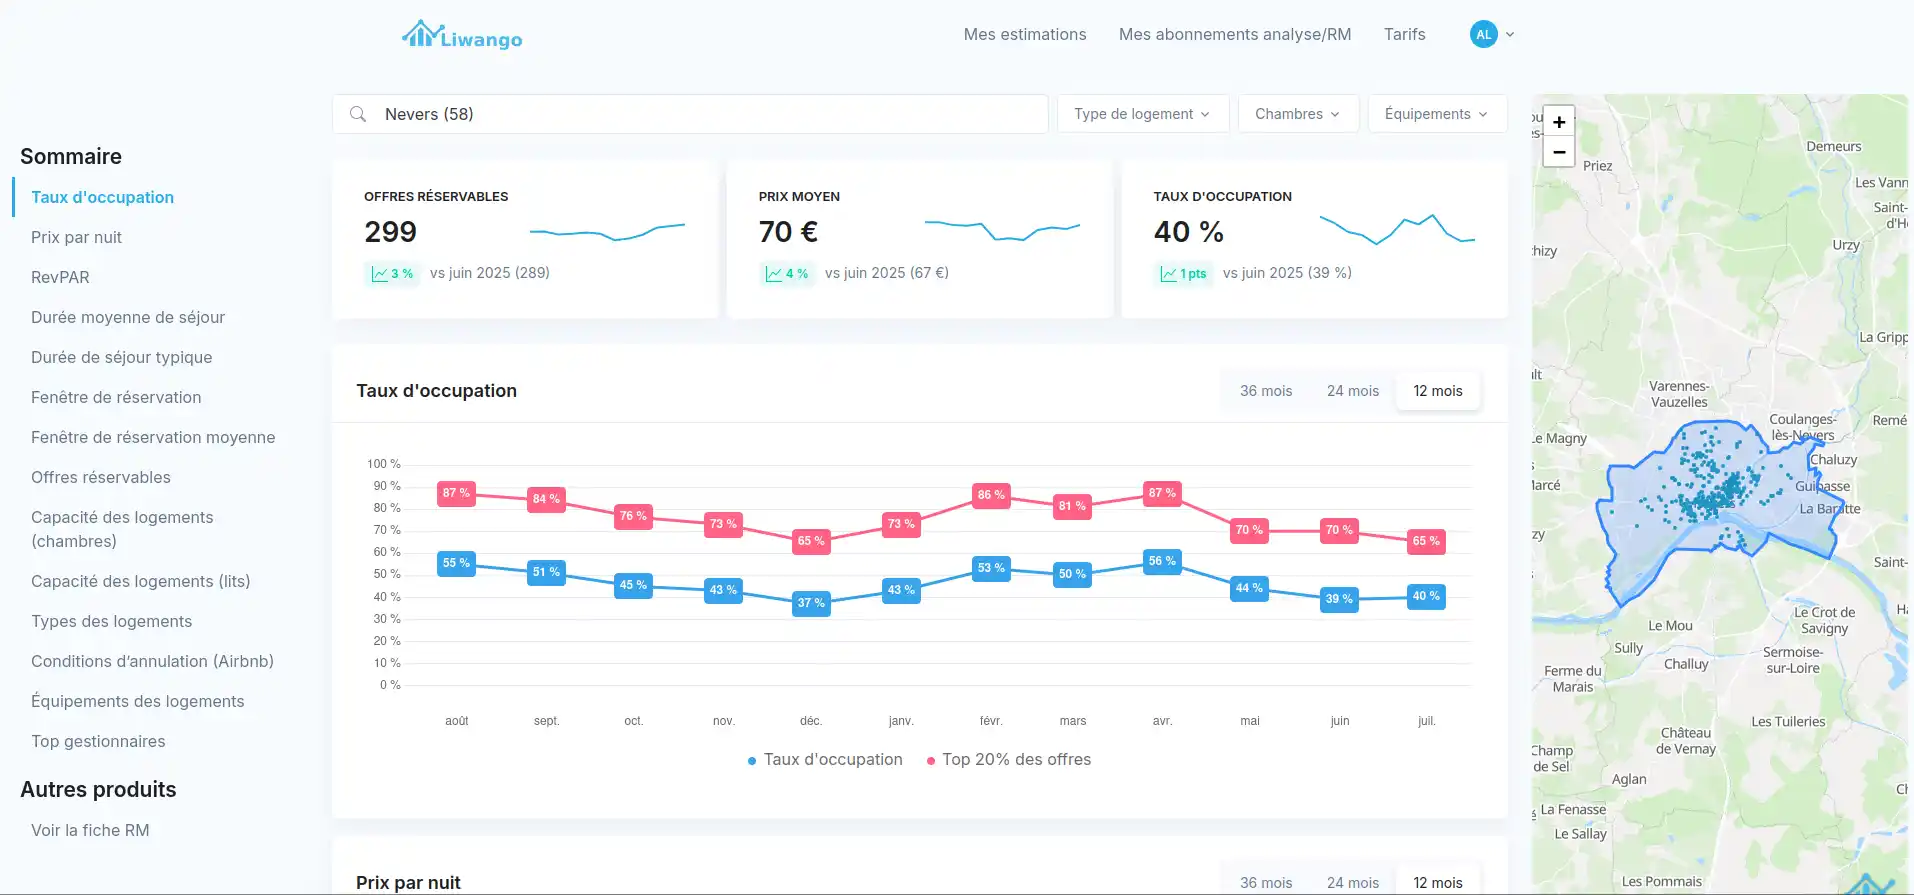Open Voir la fiche RM link
Viewport: 1914px width, 895px height.
[90, 830]
